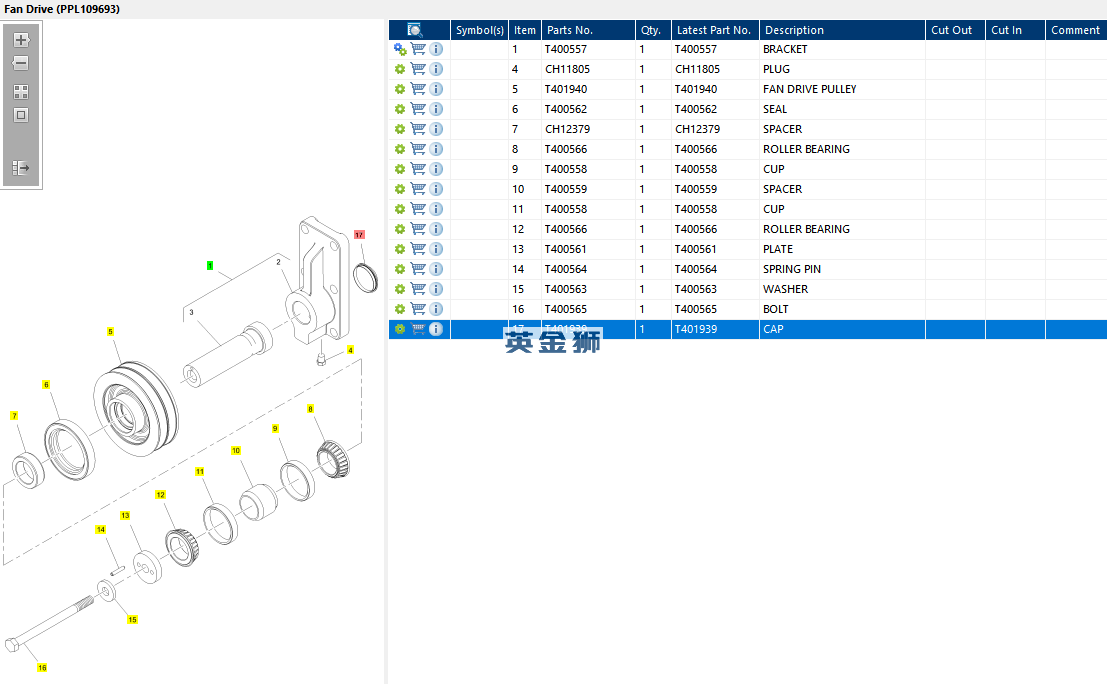Add BRACKET T400557 to cart

click(418, 49)
